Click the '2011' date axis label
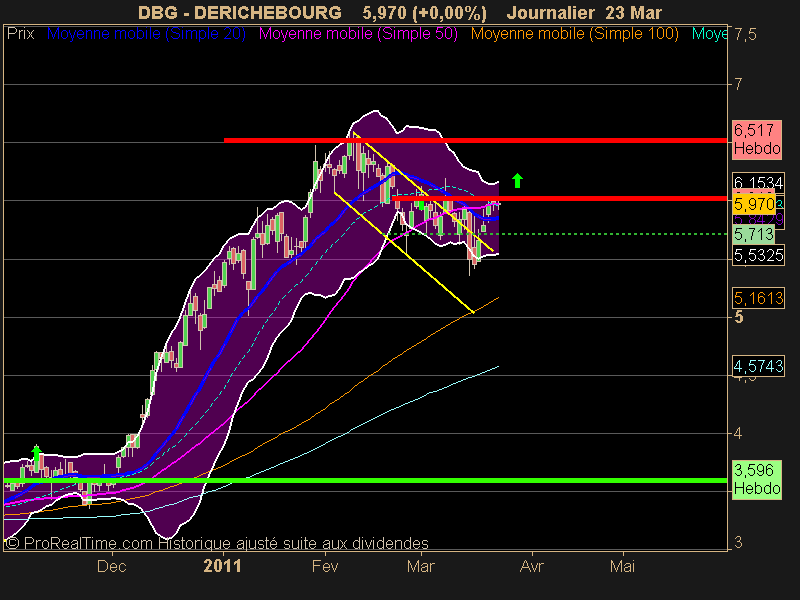Viewport: 800px width, 600px height. [x=222, y=566]
